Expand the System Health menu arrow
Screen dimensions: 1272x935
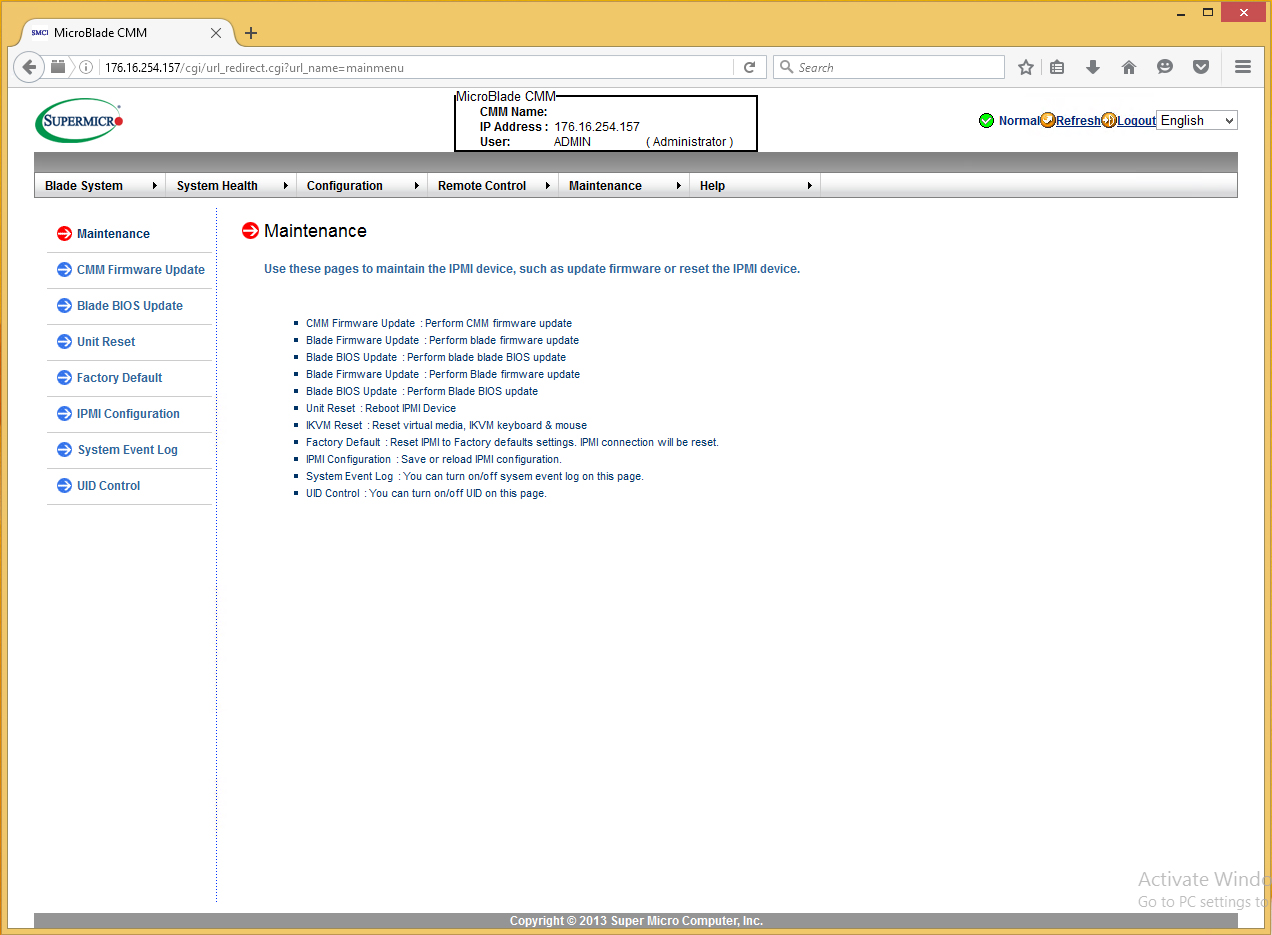[x=286, y=186]
